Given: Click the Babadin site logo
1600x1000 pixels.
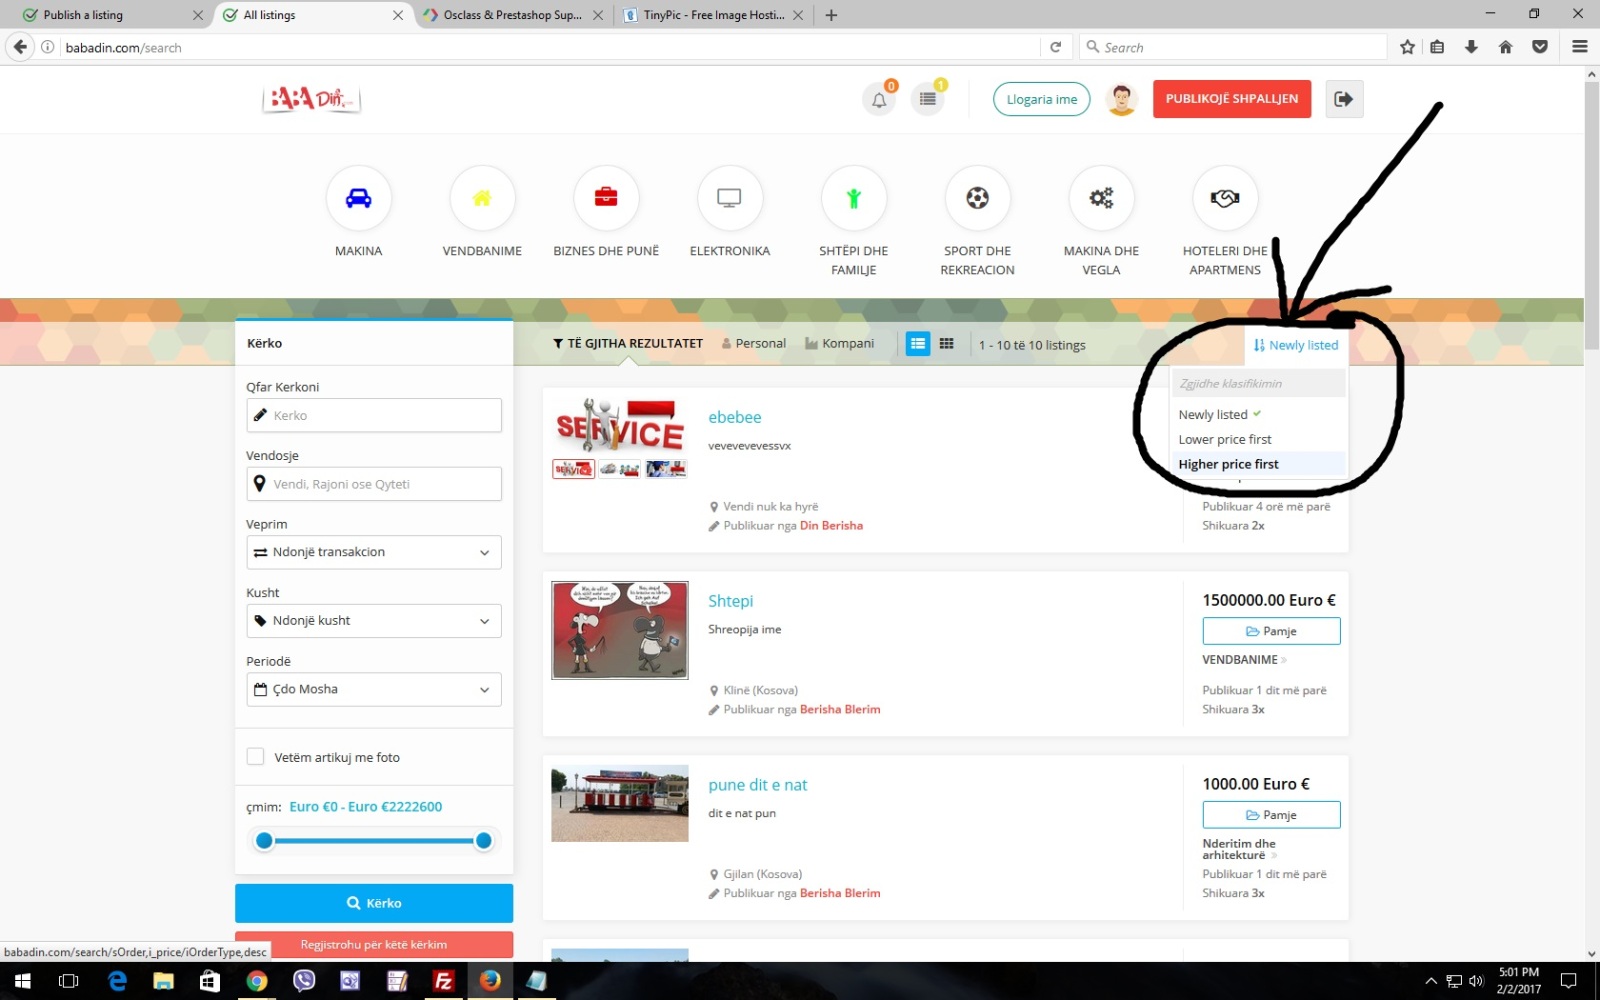Looking at the screenshot, I should [x=311, y=98].
